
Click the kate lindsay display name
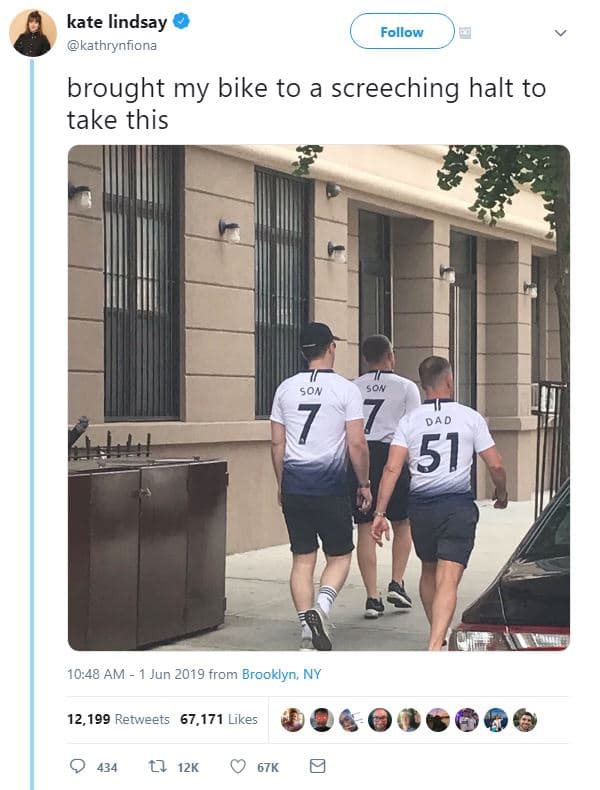pyautogui.click(x=117, y=22)
